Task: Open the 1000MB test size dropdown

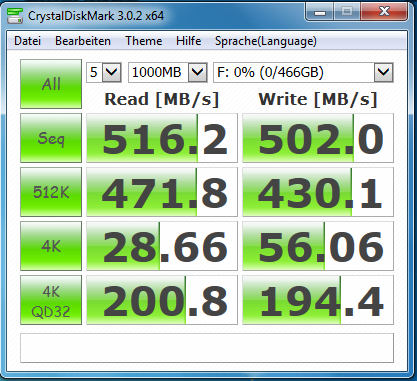Action: point(168,72)
